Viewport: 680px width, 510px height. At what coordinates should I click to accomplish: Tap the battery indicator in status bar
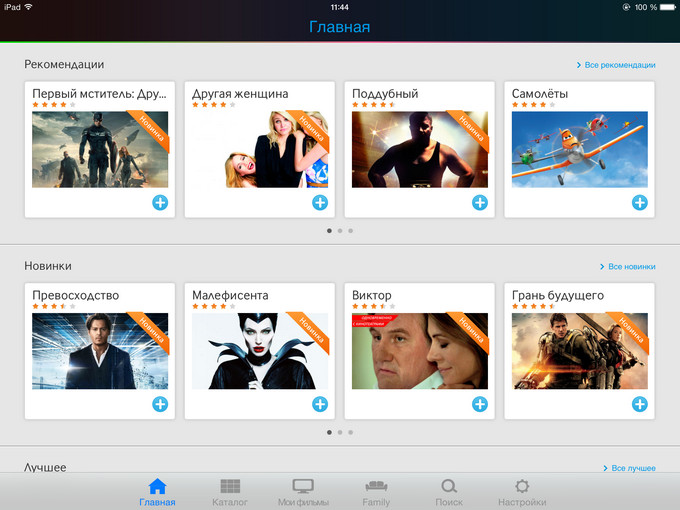click(x=668, y=7)
